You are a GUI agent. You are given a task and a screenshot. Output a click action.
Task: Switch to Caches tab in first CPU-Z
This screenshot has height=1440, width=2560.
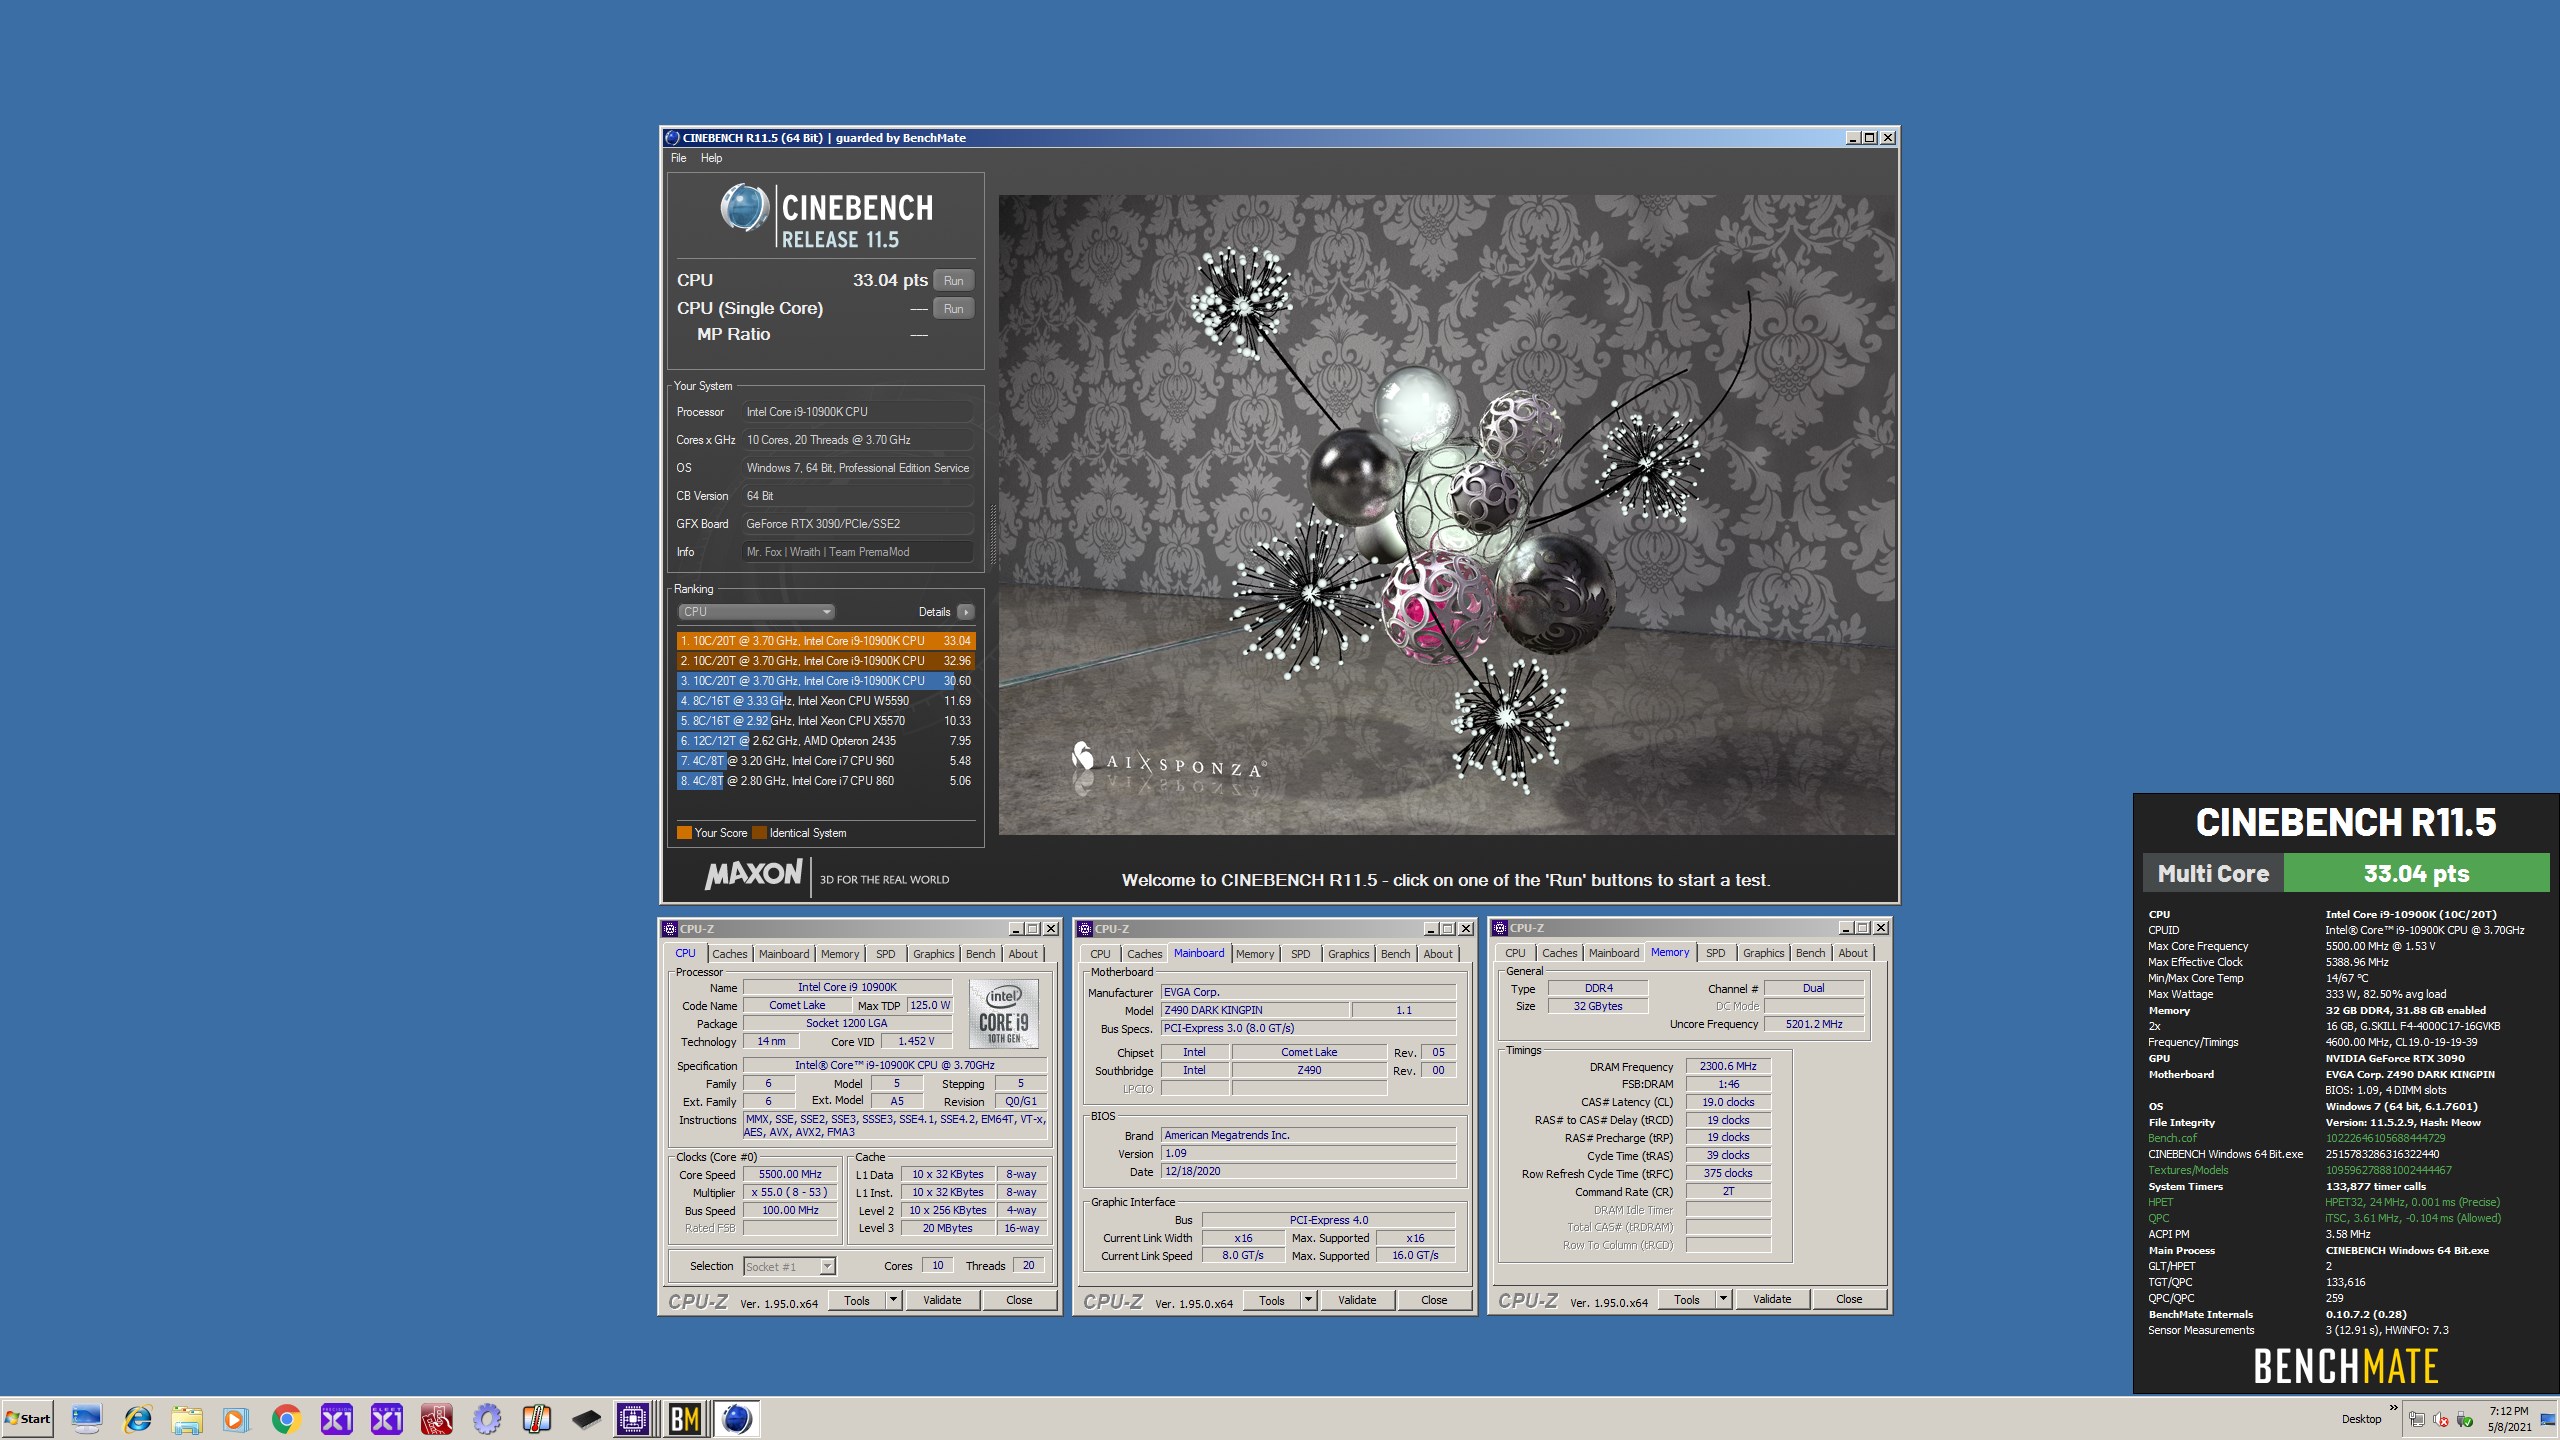pyautogui.click(x=729, y=954)
